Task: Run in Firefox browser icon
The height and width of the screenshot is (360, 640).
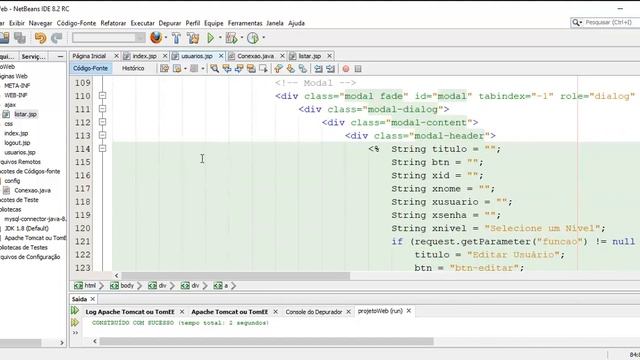Action: pos(156,38)
